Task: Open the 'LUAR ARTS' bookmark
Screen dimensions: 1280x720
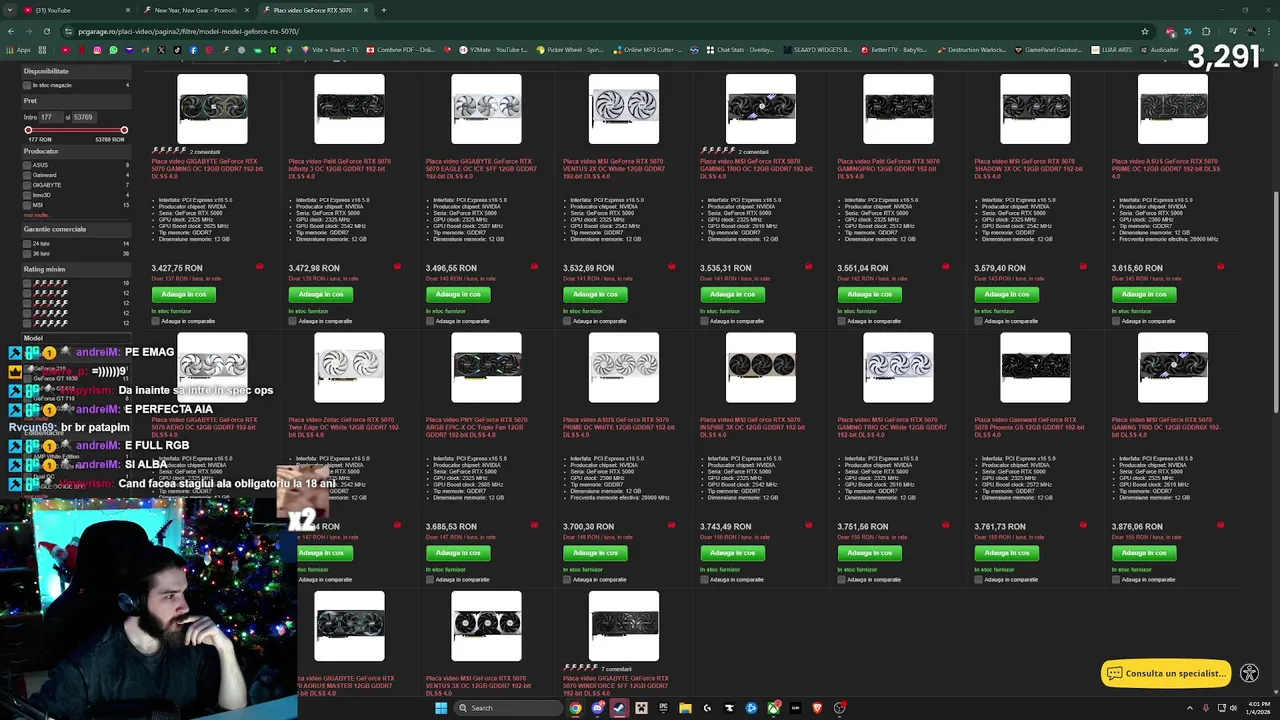Action: click(x=1112, y=50)
